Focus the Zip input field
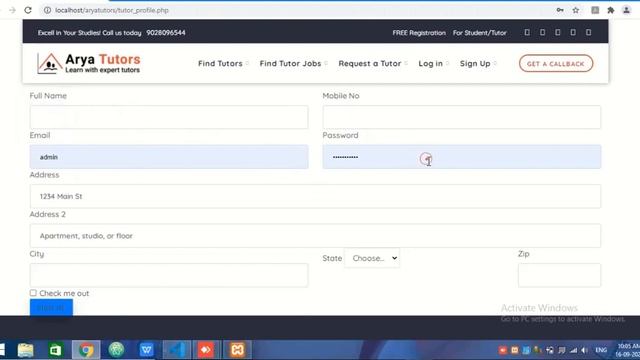640x360 pixels. point(559,275)
